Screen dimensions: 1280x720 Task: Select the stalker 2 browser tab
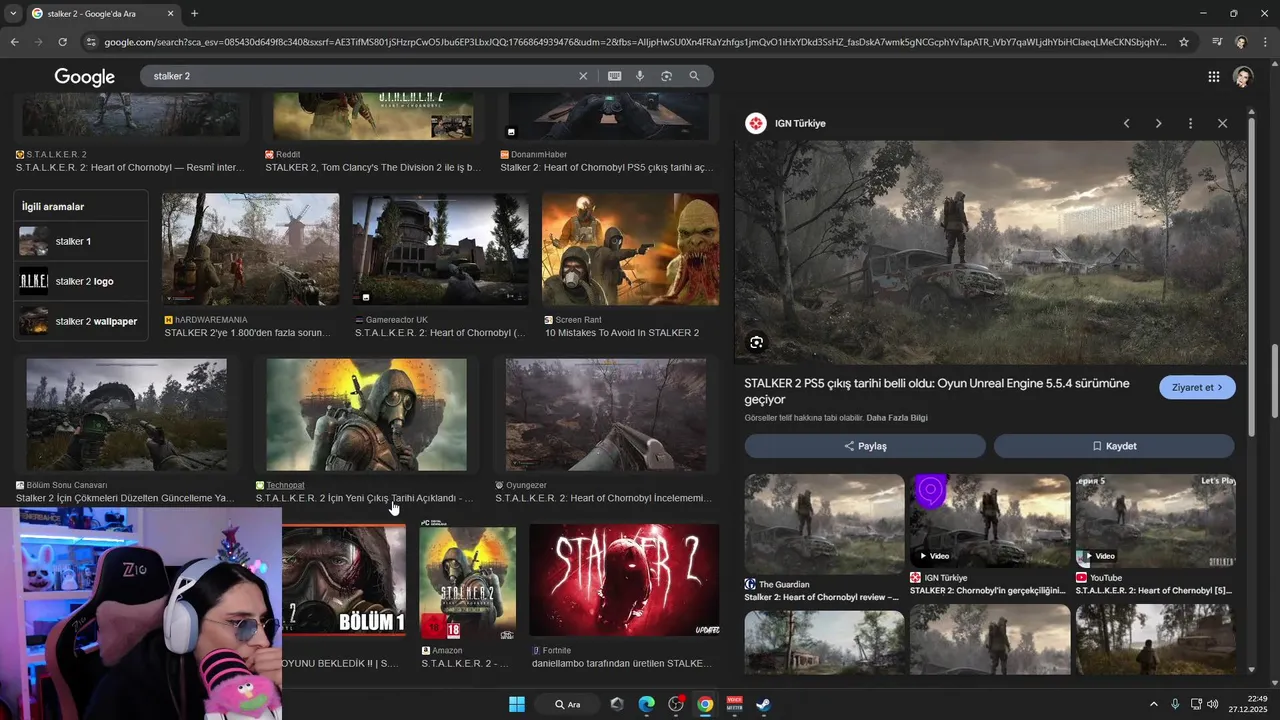[x=103, y=14]
